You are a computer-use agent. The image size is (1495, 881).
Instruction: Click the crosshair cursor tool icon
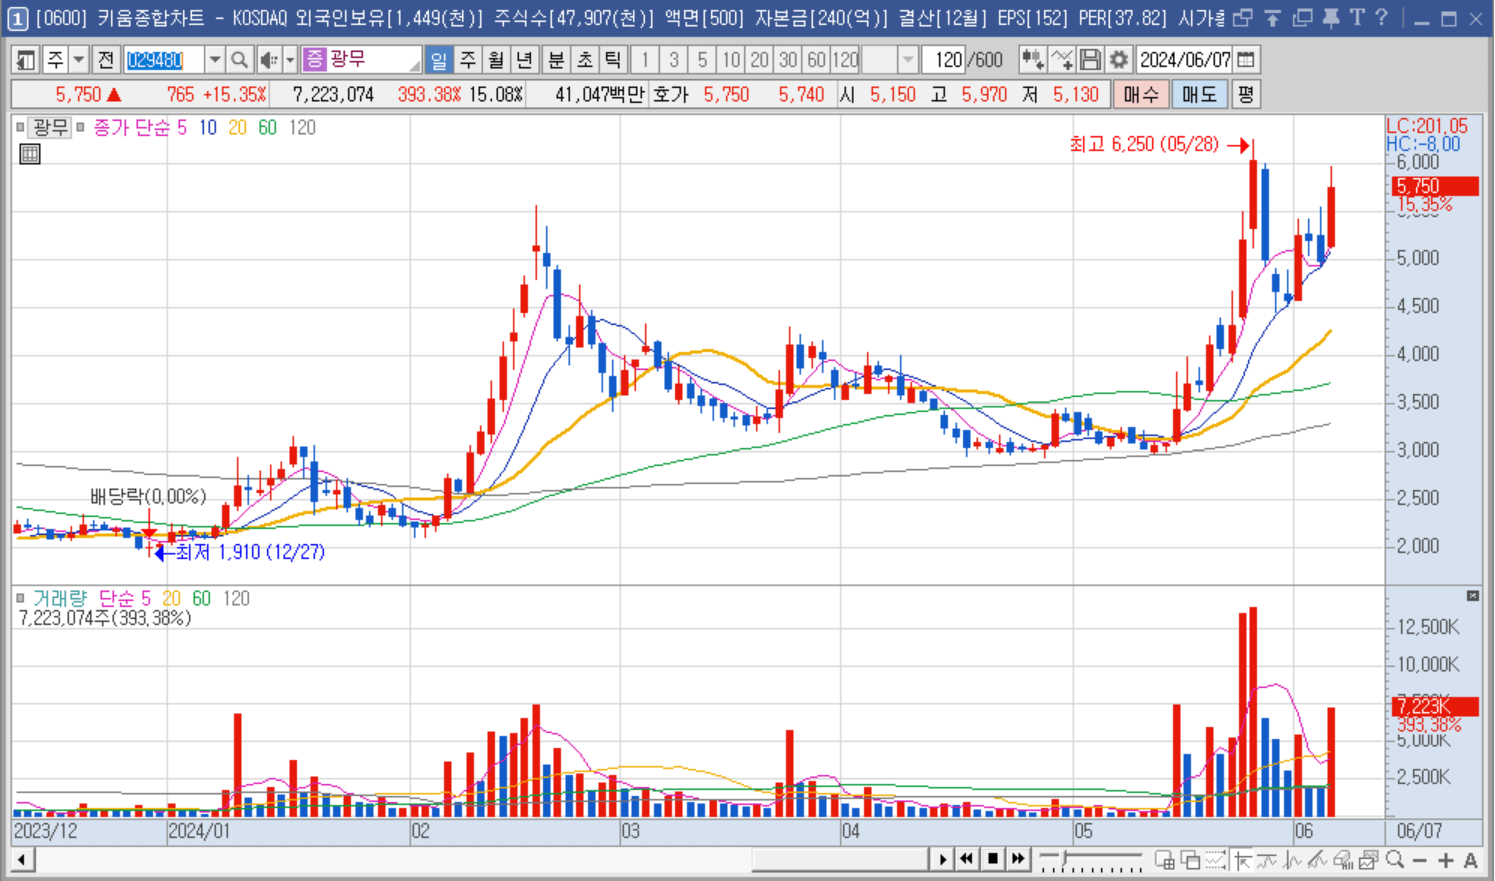tap(1243, 860)
